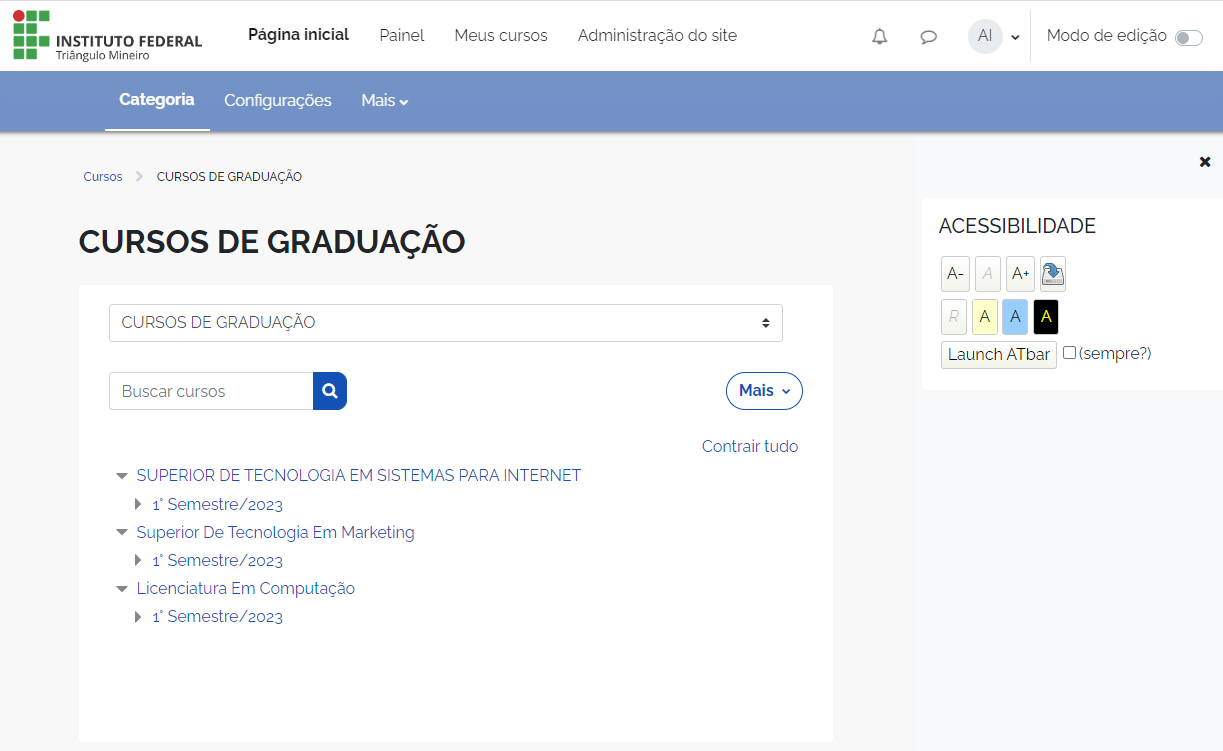Open the messages speech bubble icon
The width and height of the screenshot is (1223, 751).
pyautogui.click(x=928, y=37)
